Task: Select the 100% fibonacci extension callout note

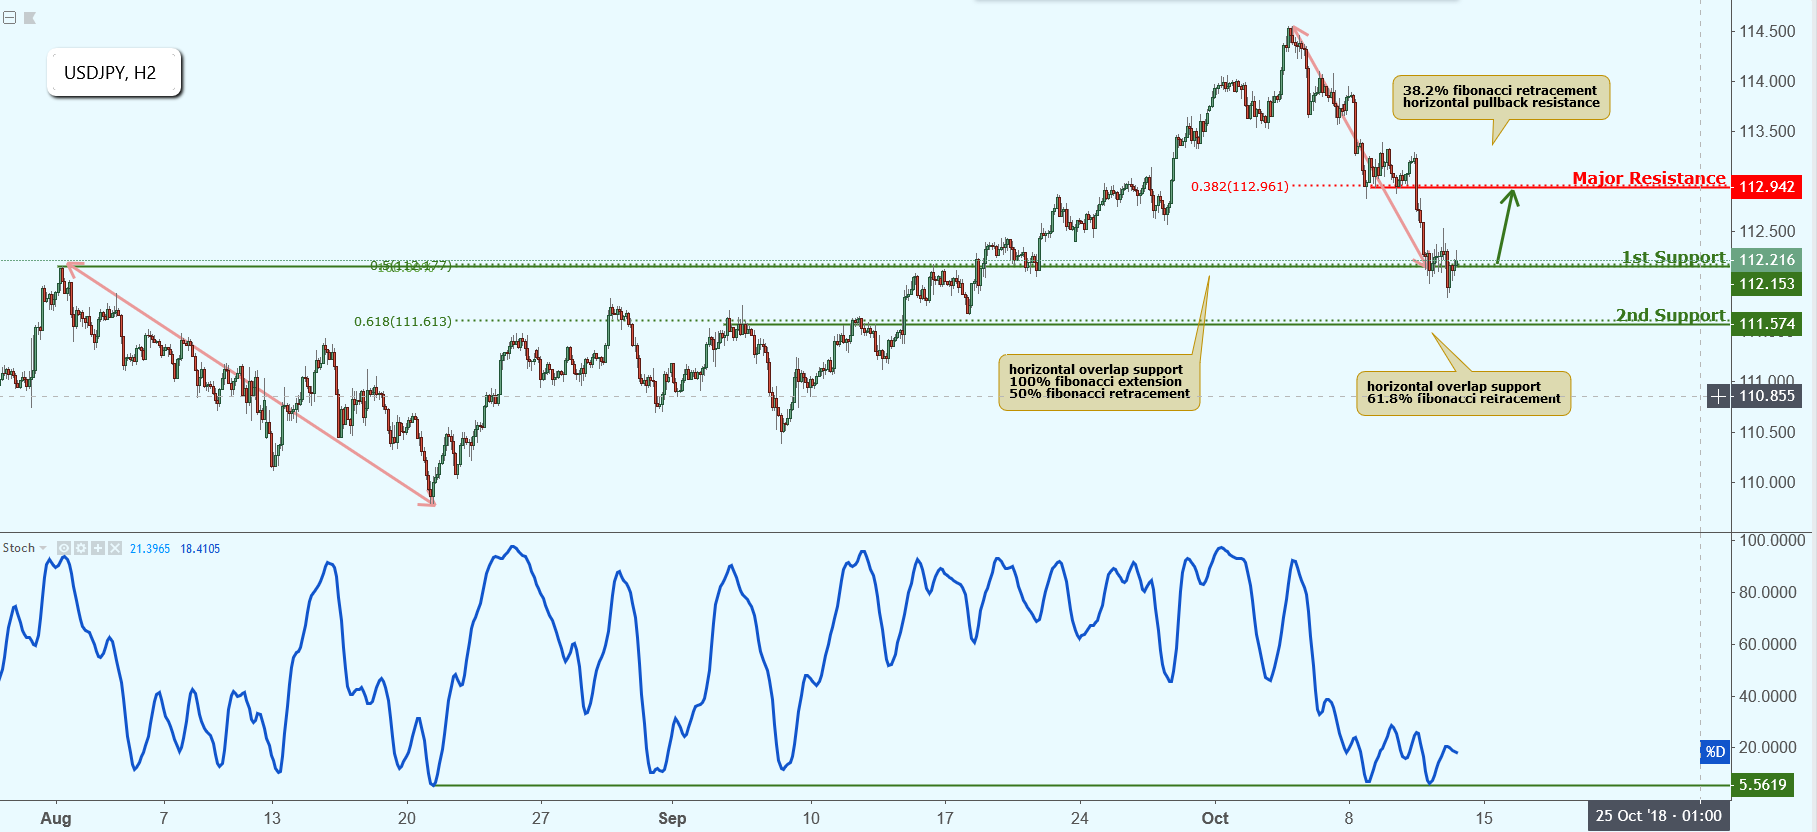Action: point(1099,382)
